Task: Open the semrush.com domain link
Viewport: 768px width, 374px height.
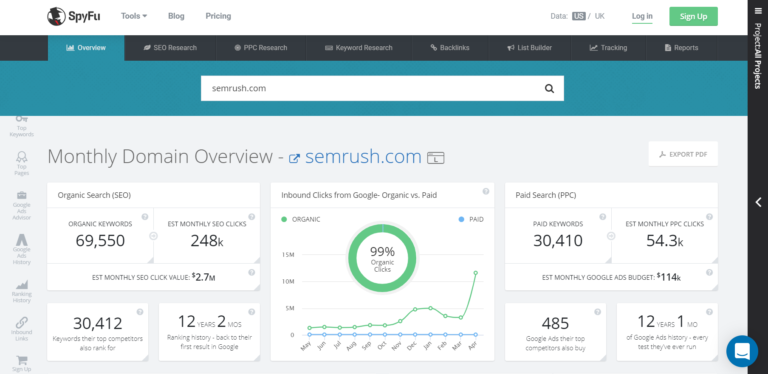Action: tap(363, 157)
